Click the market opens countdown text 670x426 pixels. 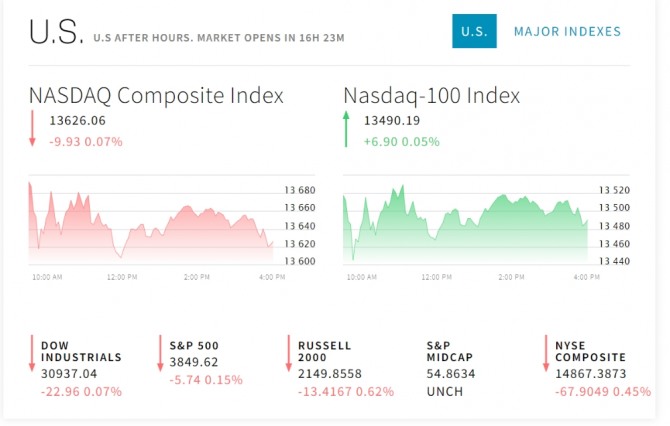click(219, 38)
